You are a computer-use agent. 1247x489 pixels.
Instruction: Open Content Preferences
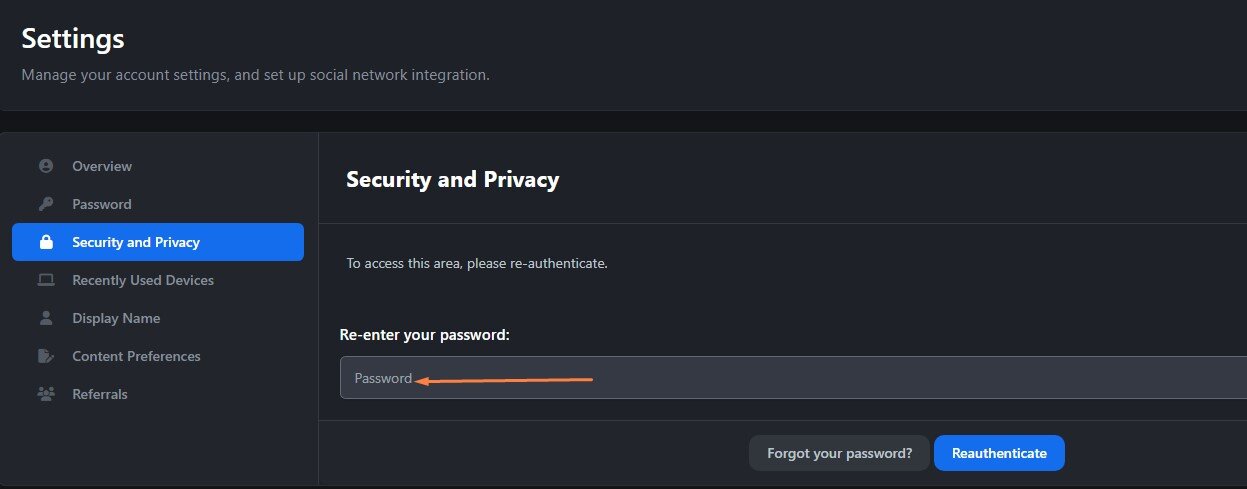coord(158,356)
